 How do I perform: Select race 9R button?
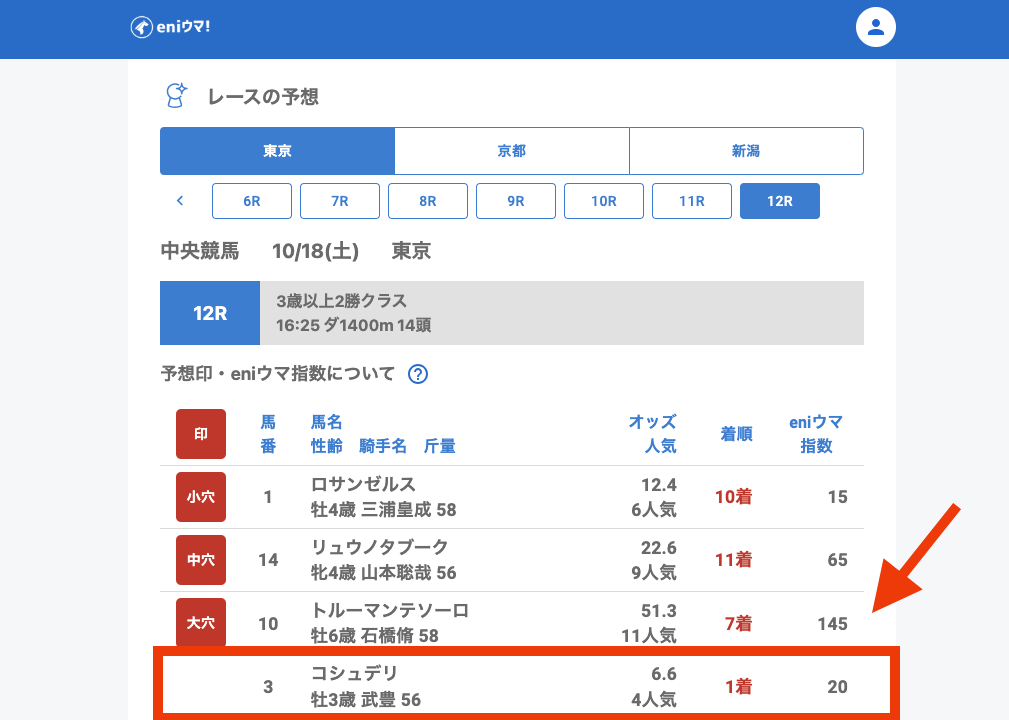click(x=516, y=201)
